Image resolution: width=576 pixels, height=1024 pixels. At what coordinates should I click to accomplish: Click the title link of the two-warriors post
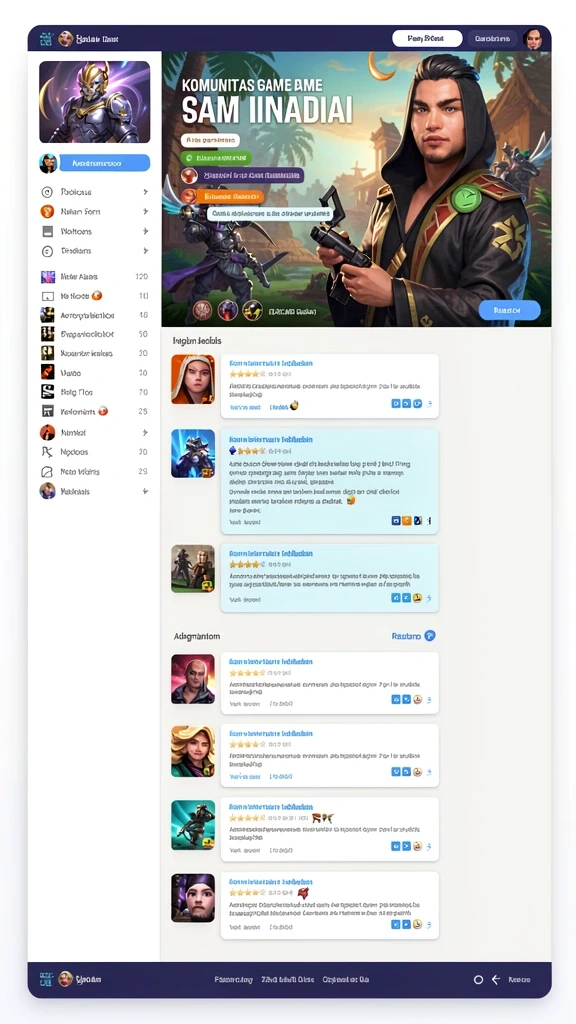click(x=271, y=553)
